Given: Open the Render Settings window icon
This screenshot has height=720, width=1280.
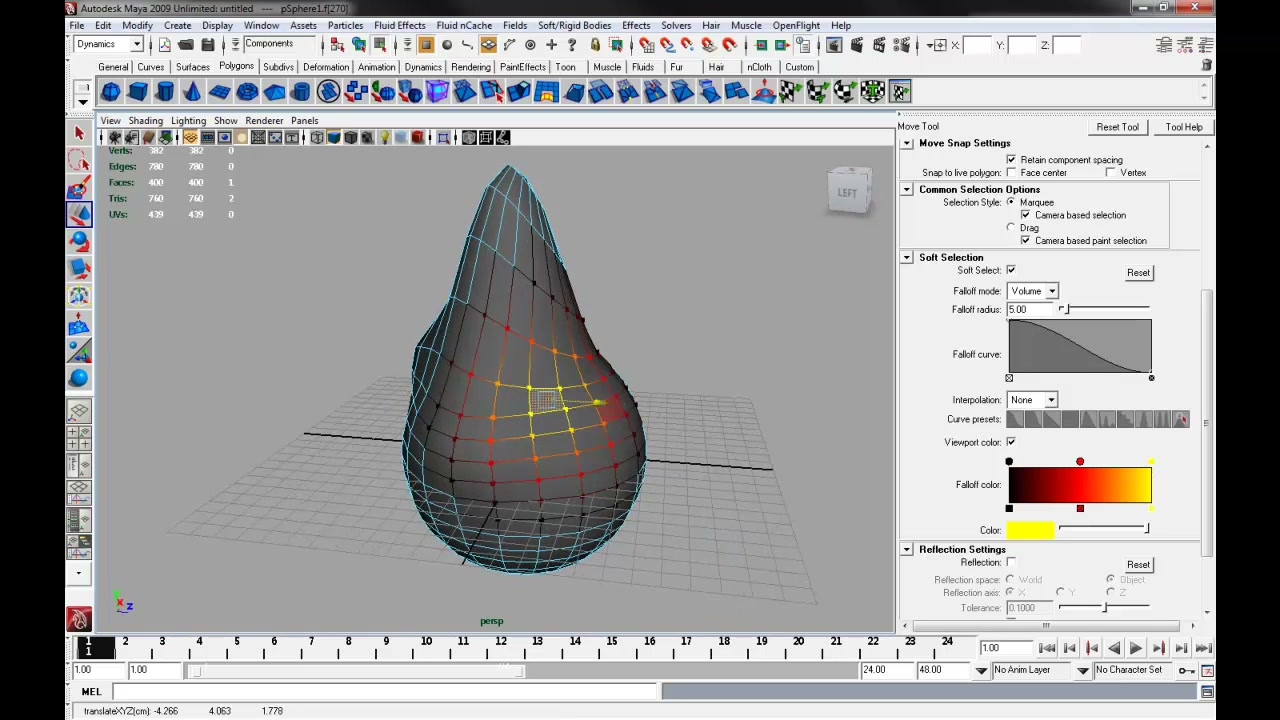Looking at the screenshot, I should coord(901,45).
